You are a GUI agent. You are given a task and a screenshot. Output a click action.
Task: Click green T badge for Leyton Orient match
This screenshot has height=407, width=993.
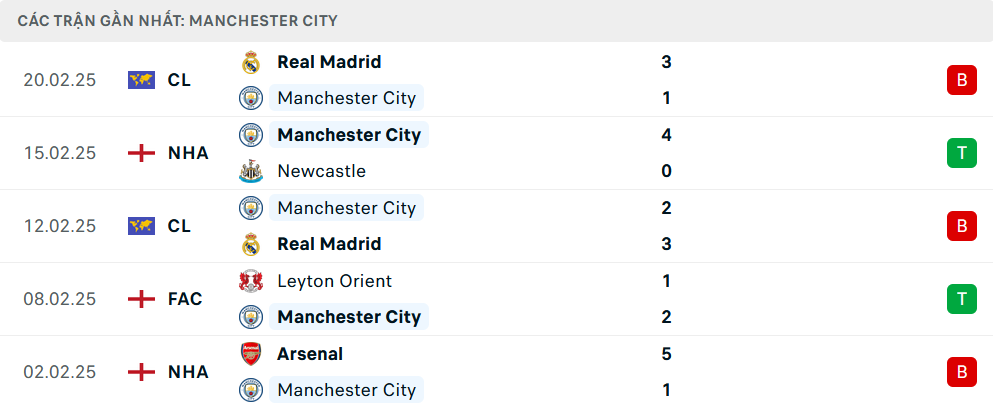[961, 299]
